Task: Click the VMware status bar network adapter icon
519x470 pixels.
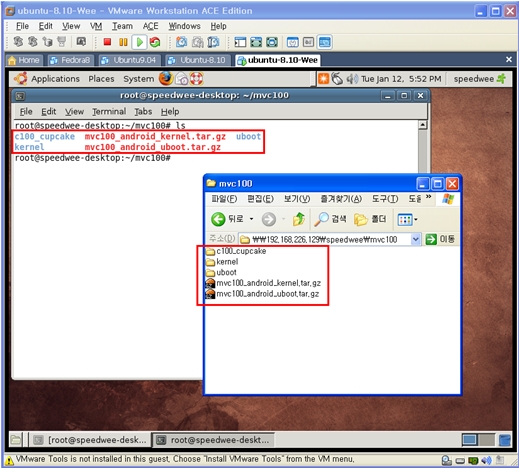Action: (x=473, y=461)
